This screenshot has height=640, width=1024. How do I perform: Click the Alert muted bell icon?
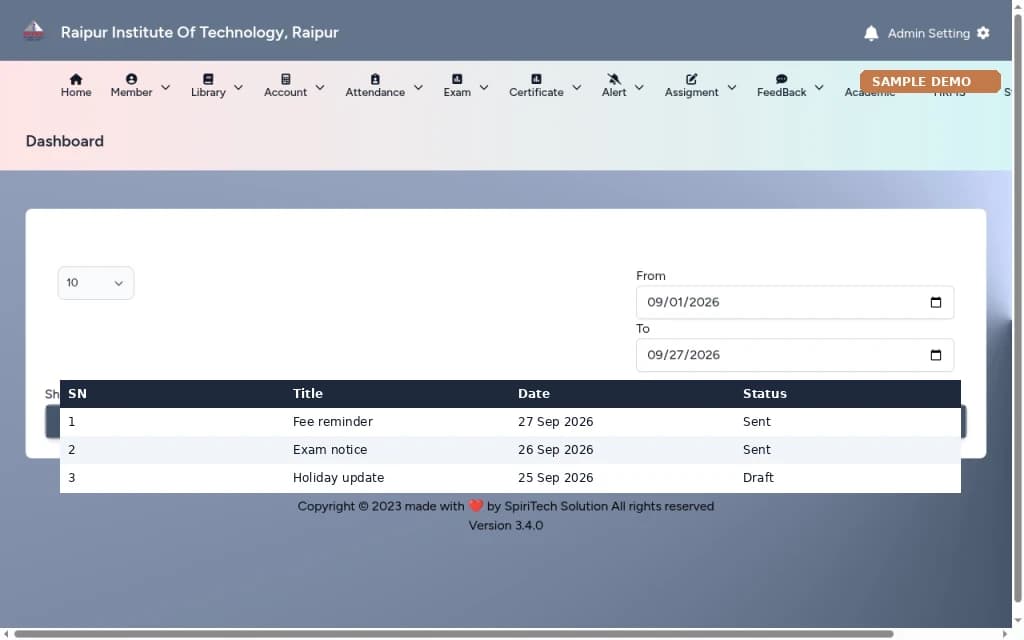click(x=614, y=79)
